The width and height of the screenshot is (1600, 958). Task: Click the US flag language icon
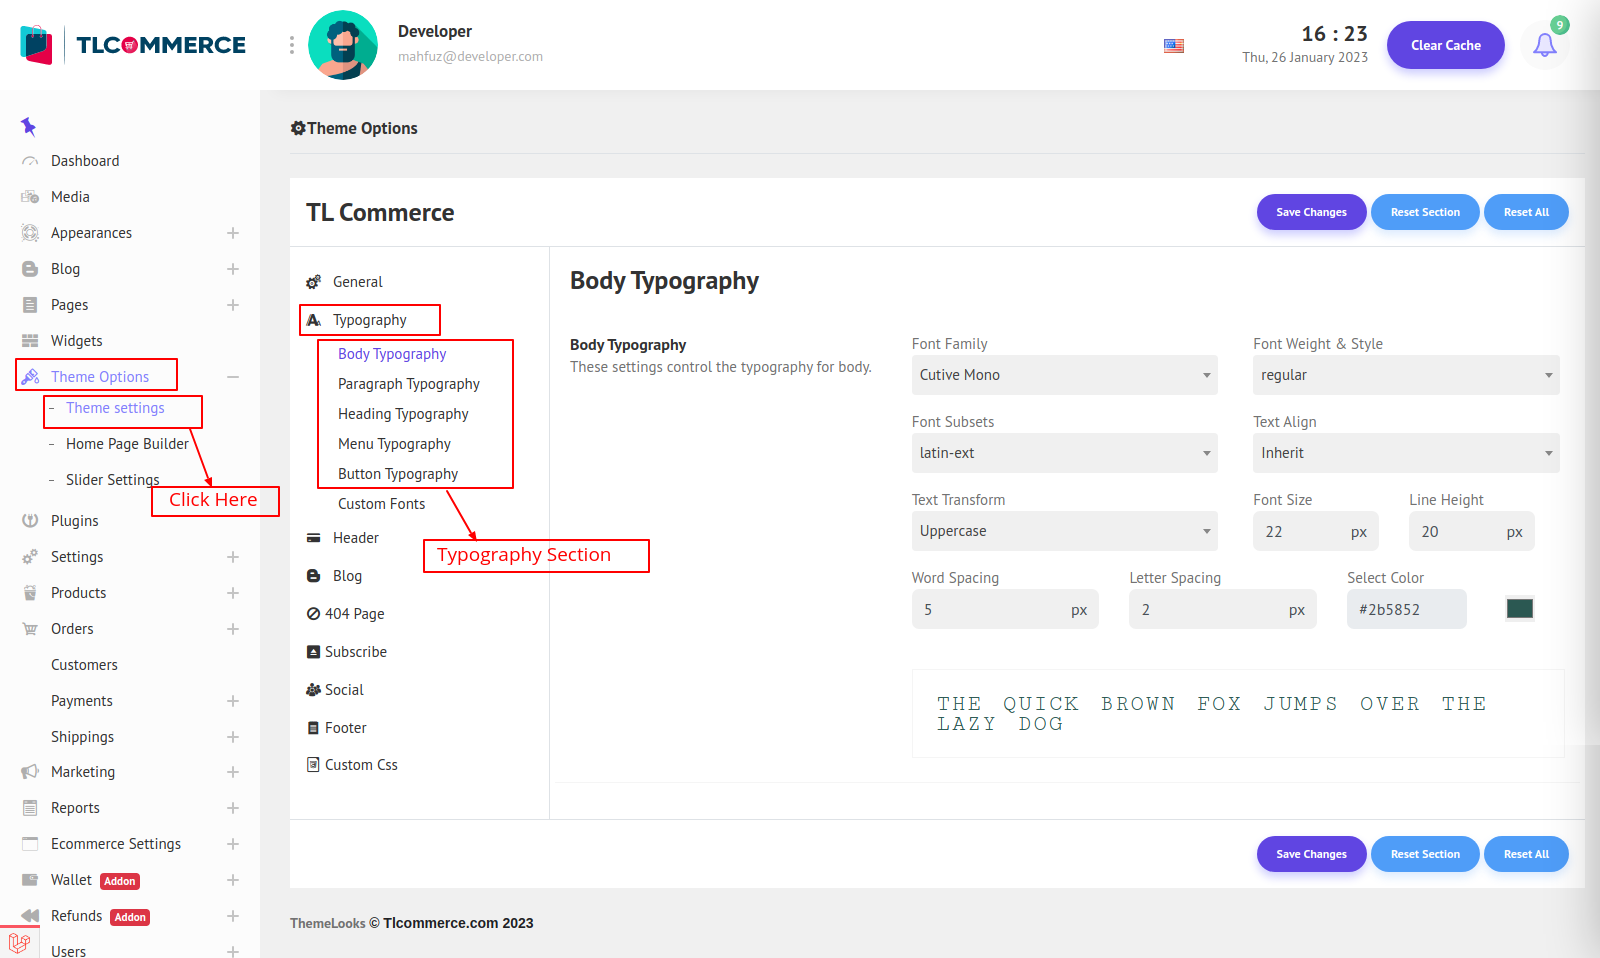click(x=1174, y=46)
